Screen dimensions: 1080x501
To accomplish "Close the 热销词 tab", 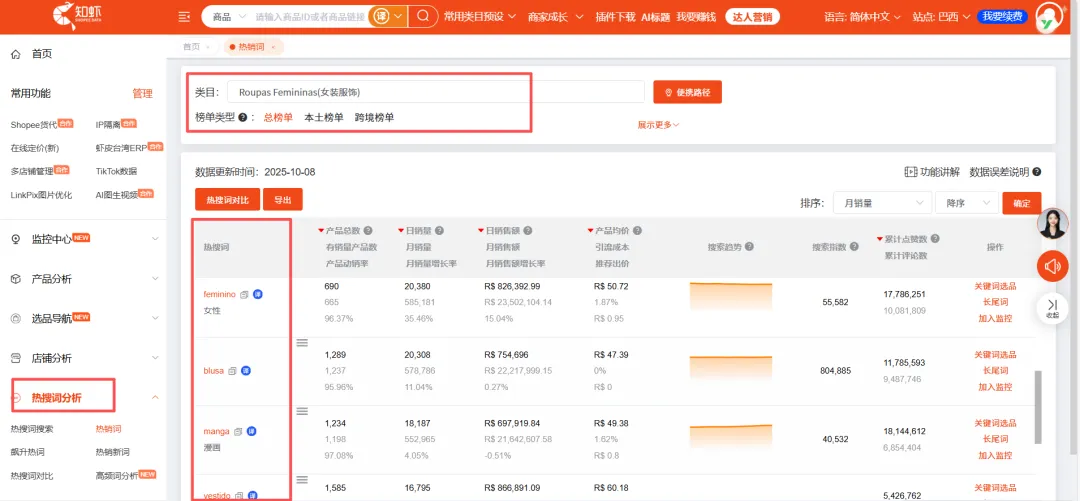I will tap(273, 47).
